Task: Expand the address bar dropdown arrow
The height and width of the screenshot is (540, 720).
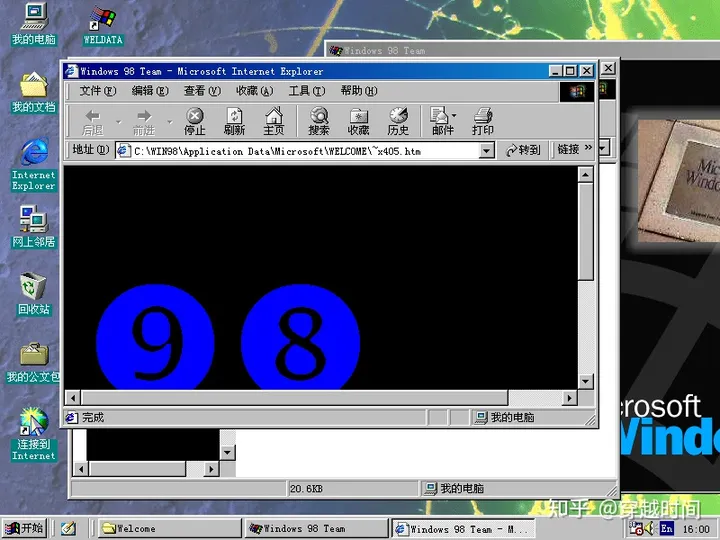Action: point(486,151)
